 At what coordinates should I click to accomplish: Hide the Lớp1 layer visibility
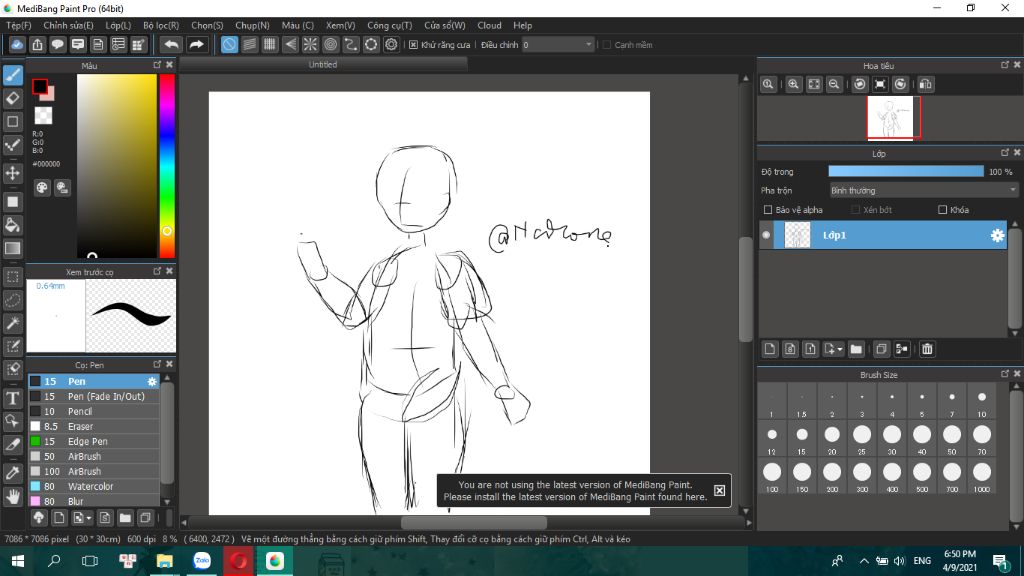[x=767, y=235]
